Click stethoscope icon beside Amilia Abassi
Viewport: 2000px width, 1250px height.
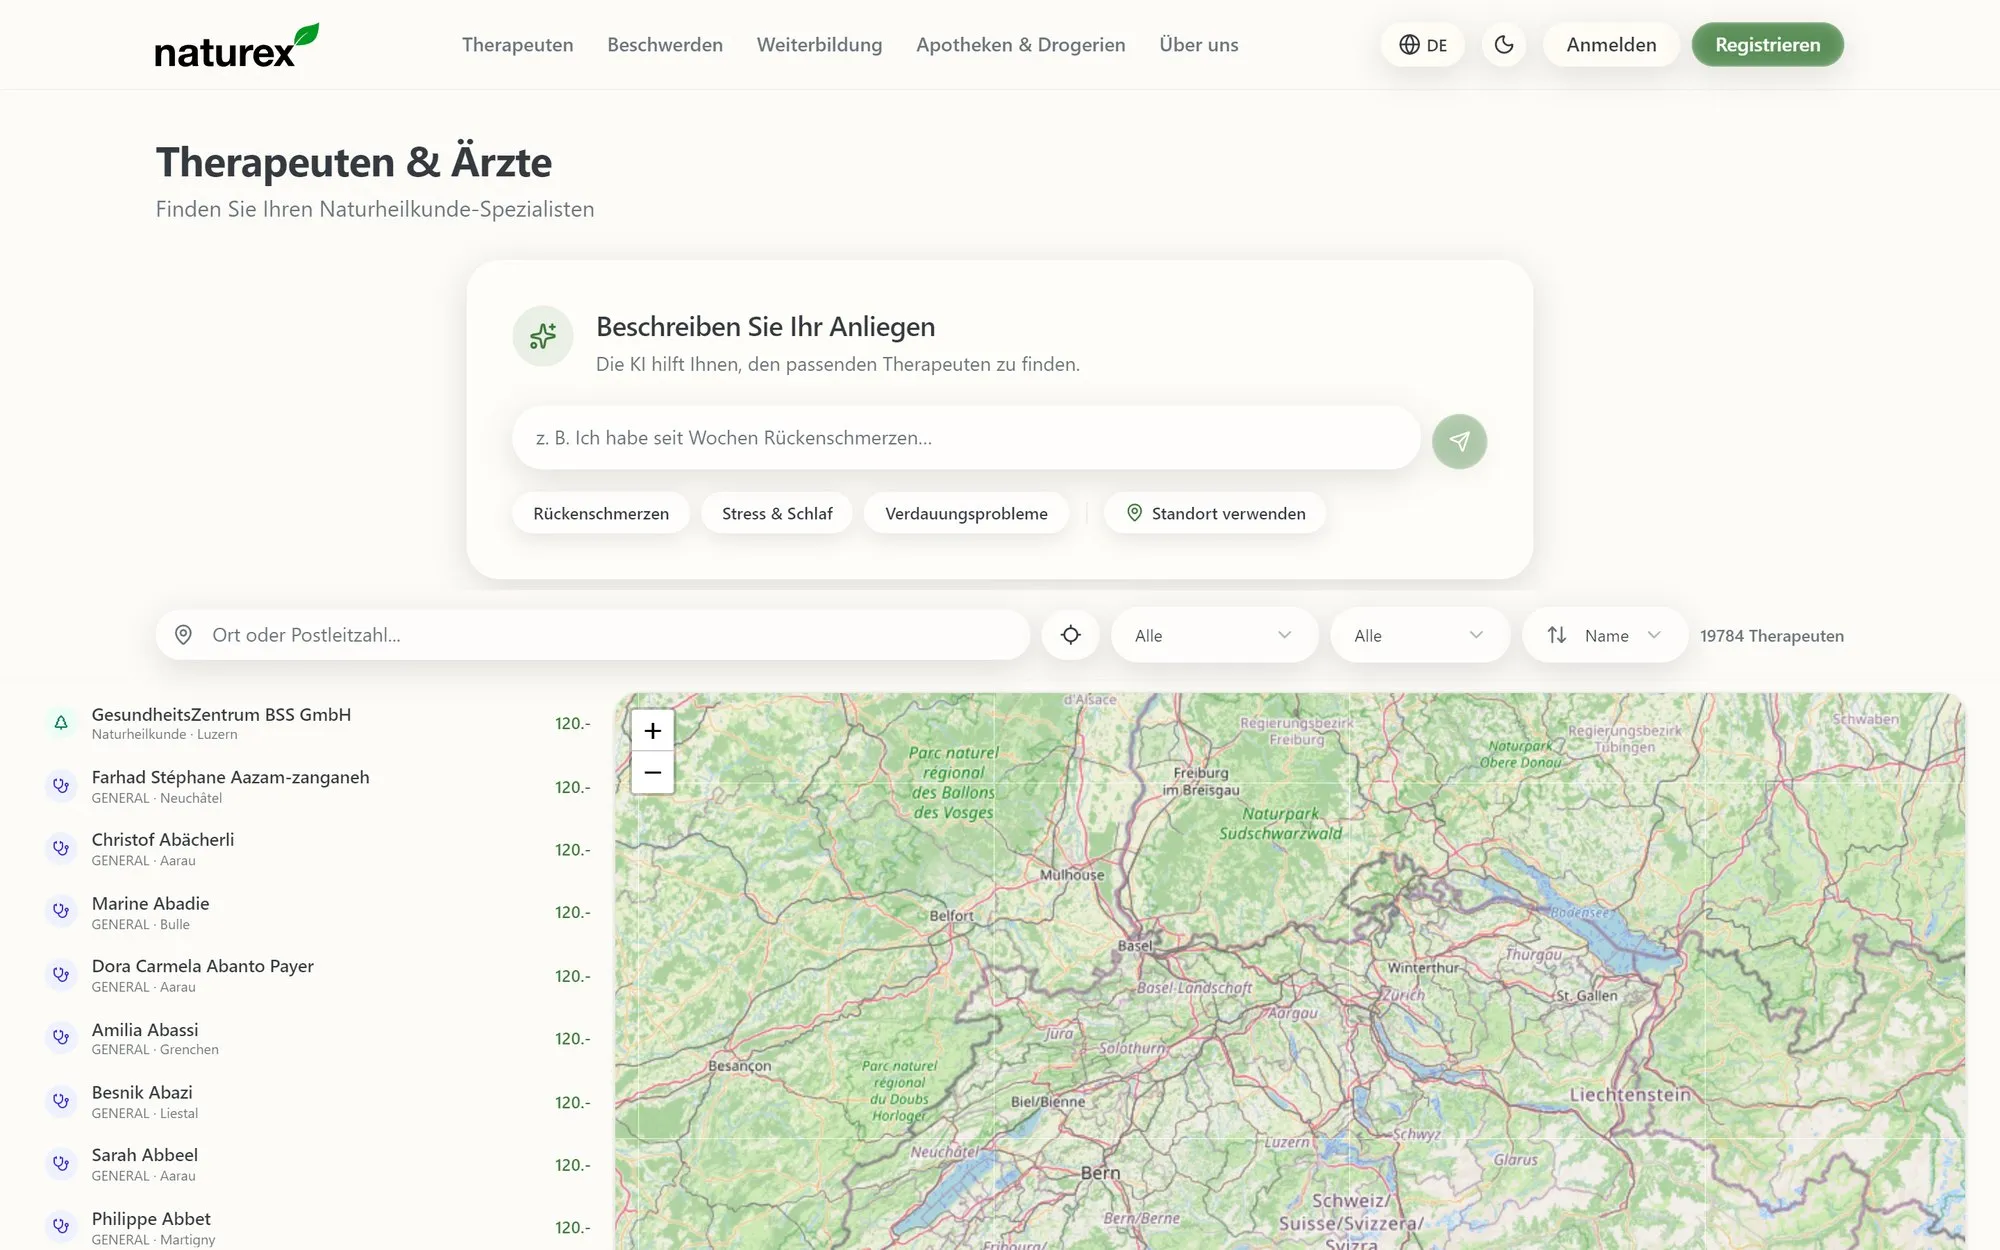tap(61, 1038)
